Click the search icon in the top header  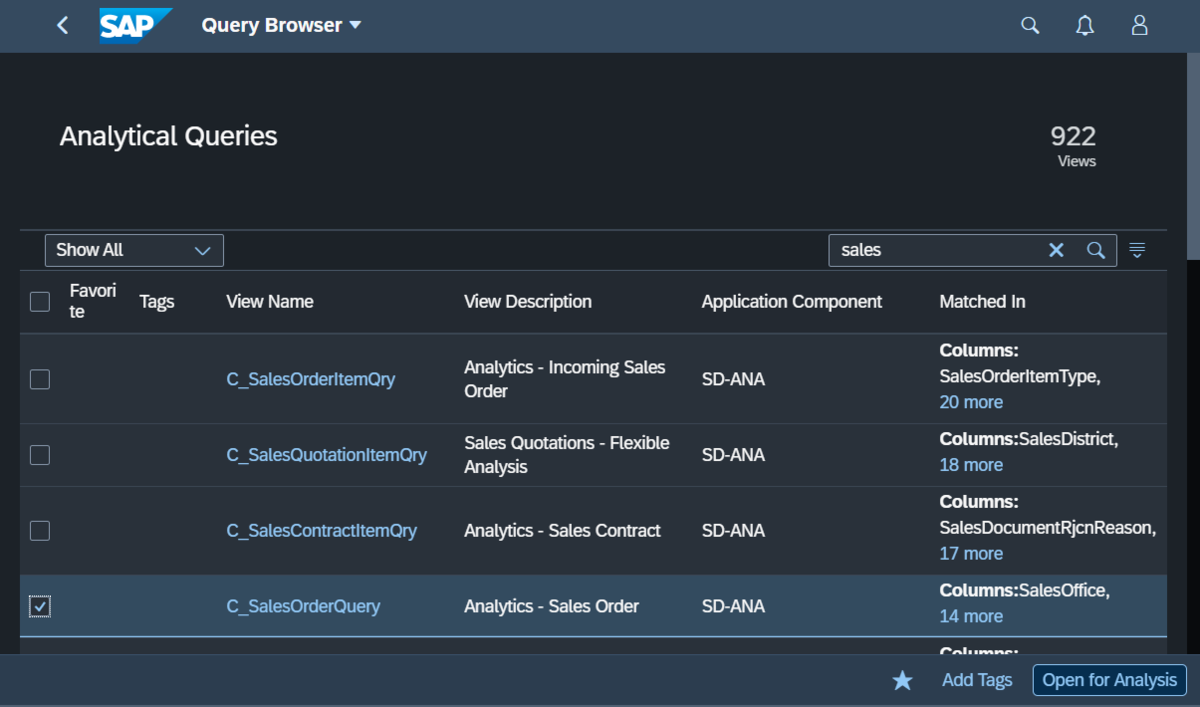[1029, 25]
